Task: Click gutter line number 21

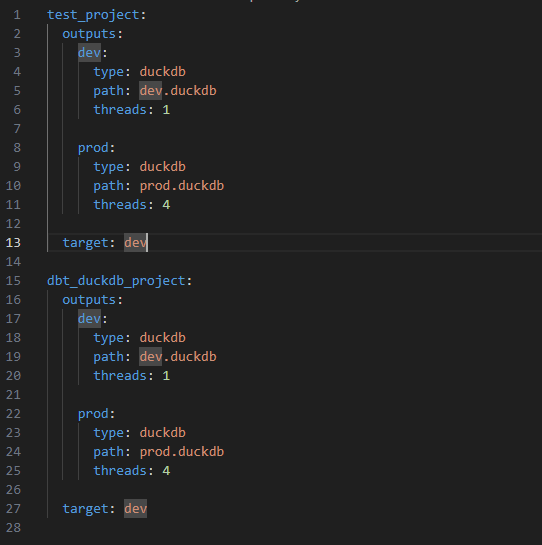Action: coord(13,395)
